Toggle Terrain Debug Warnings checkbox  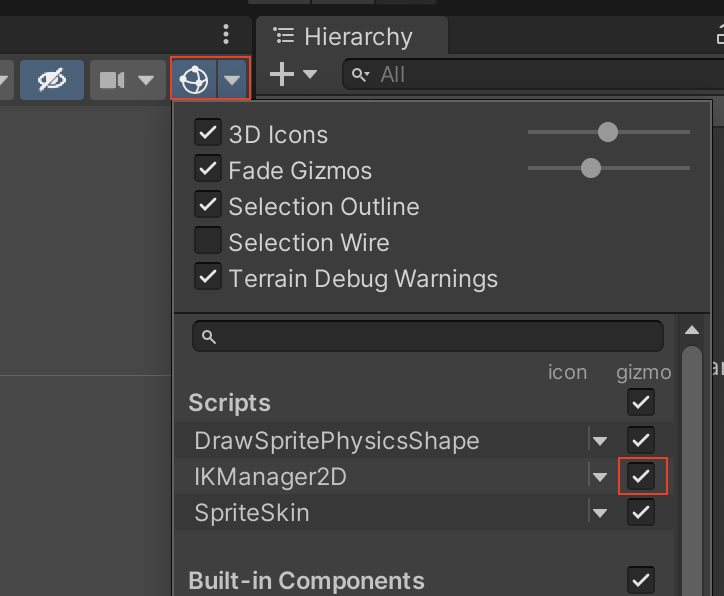click(208, 277)
